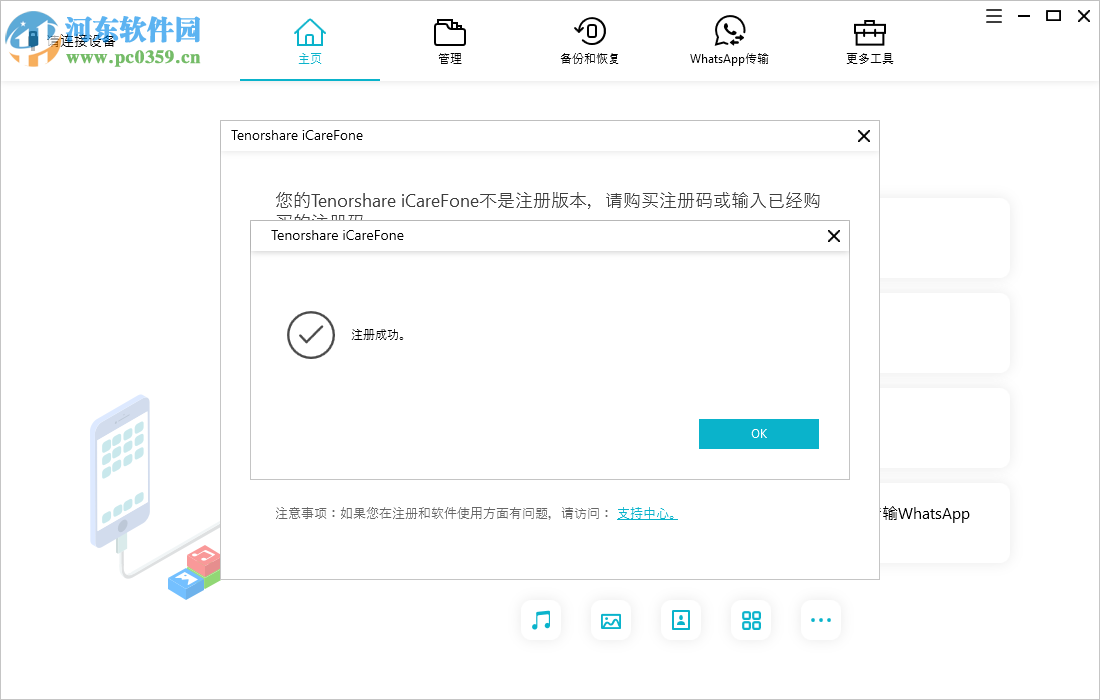Image resolution: width=1100 pixels, height=700 pixels.
Task: Open the 更多工具 toolbox icon
Action: tap(869, 32)
